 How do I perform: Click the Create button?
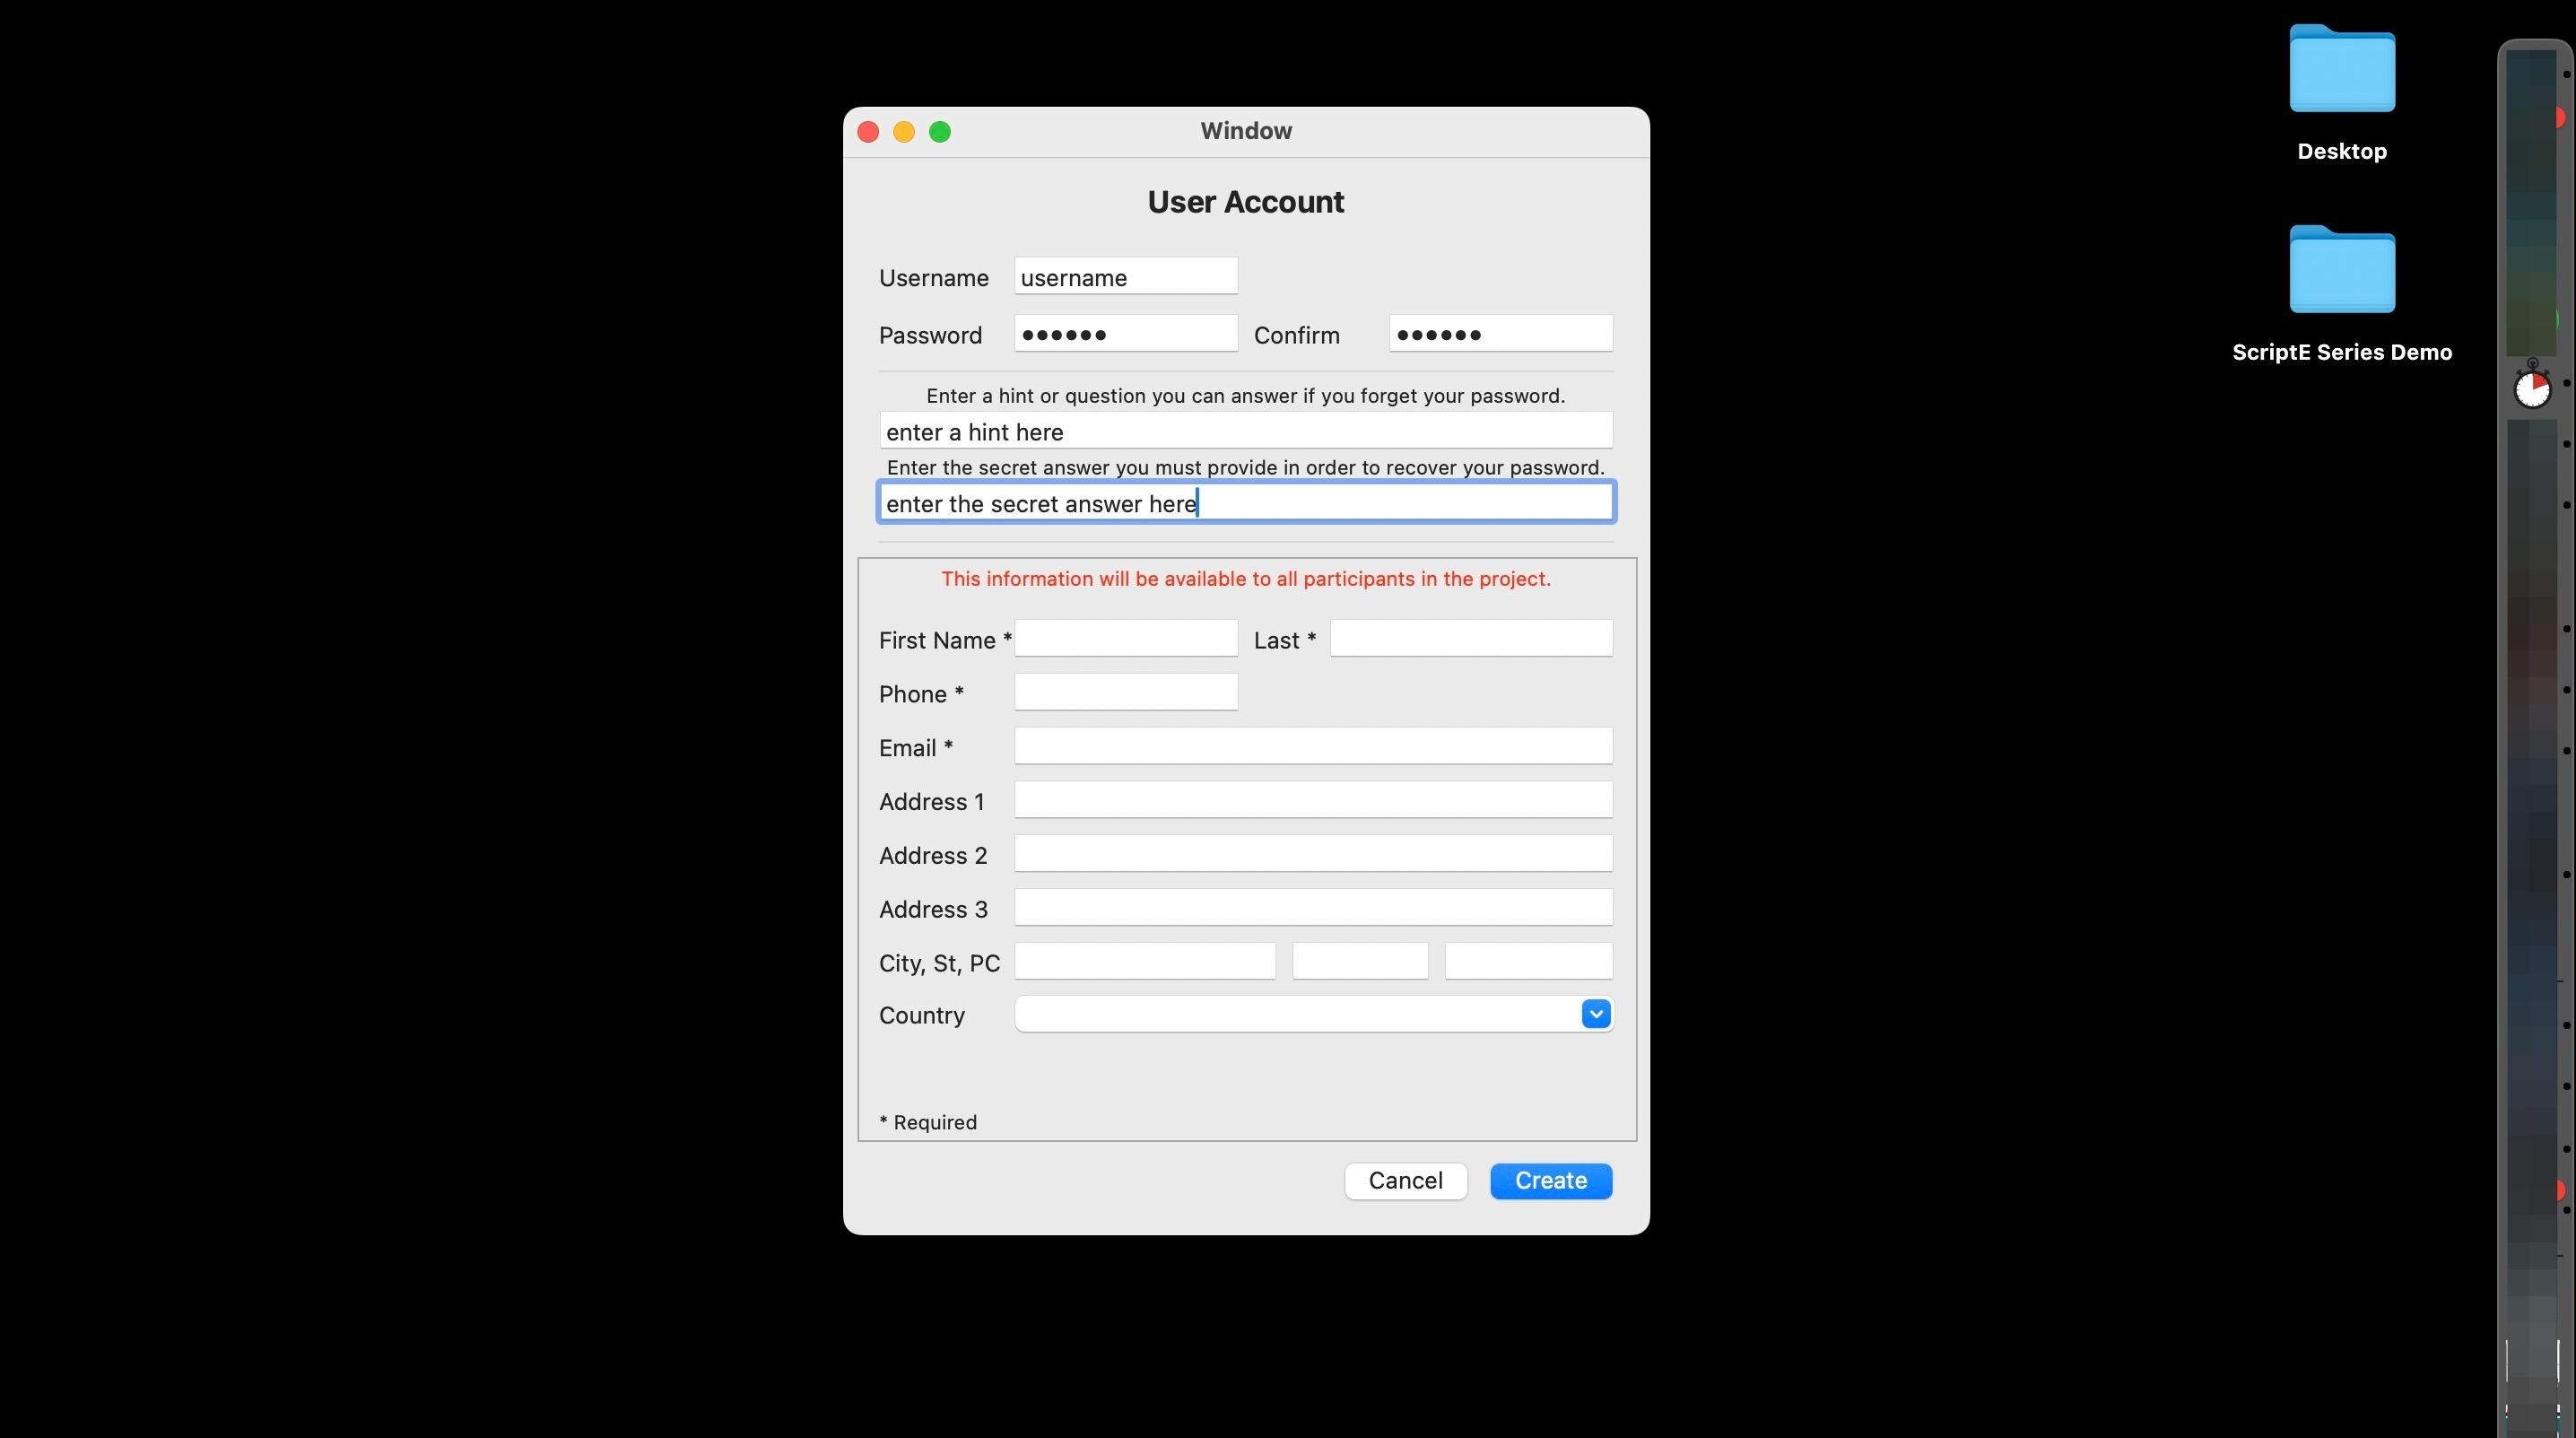coord(1550,1181)
